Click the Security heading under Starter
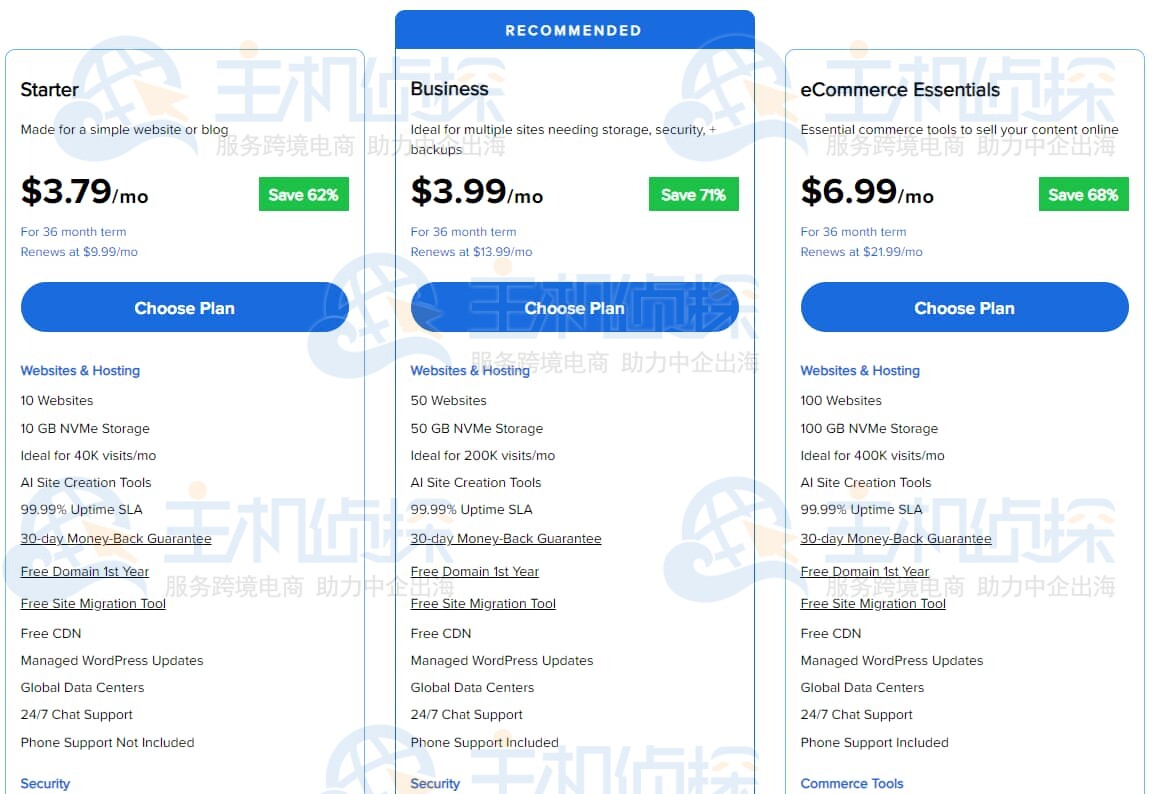This screenshot has width=1153, height=794. (45, 784)
